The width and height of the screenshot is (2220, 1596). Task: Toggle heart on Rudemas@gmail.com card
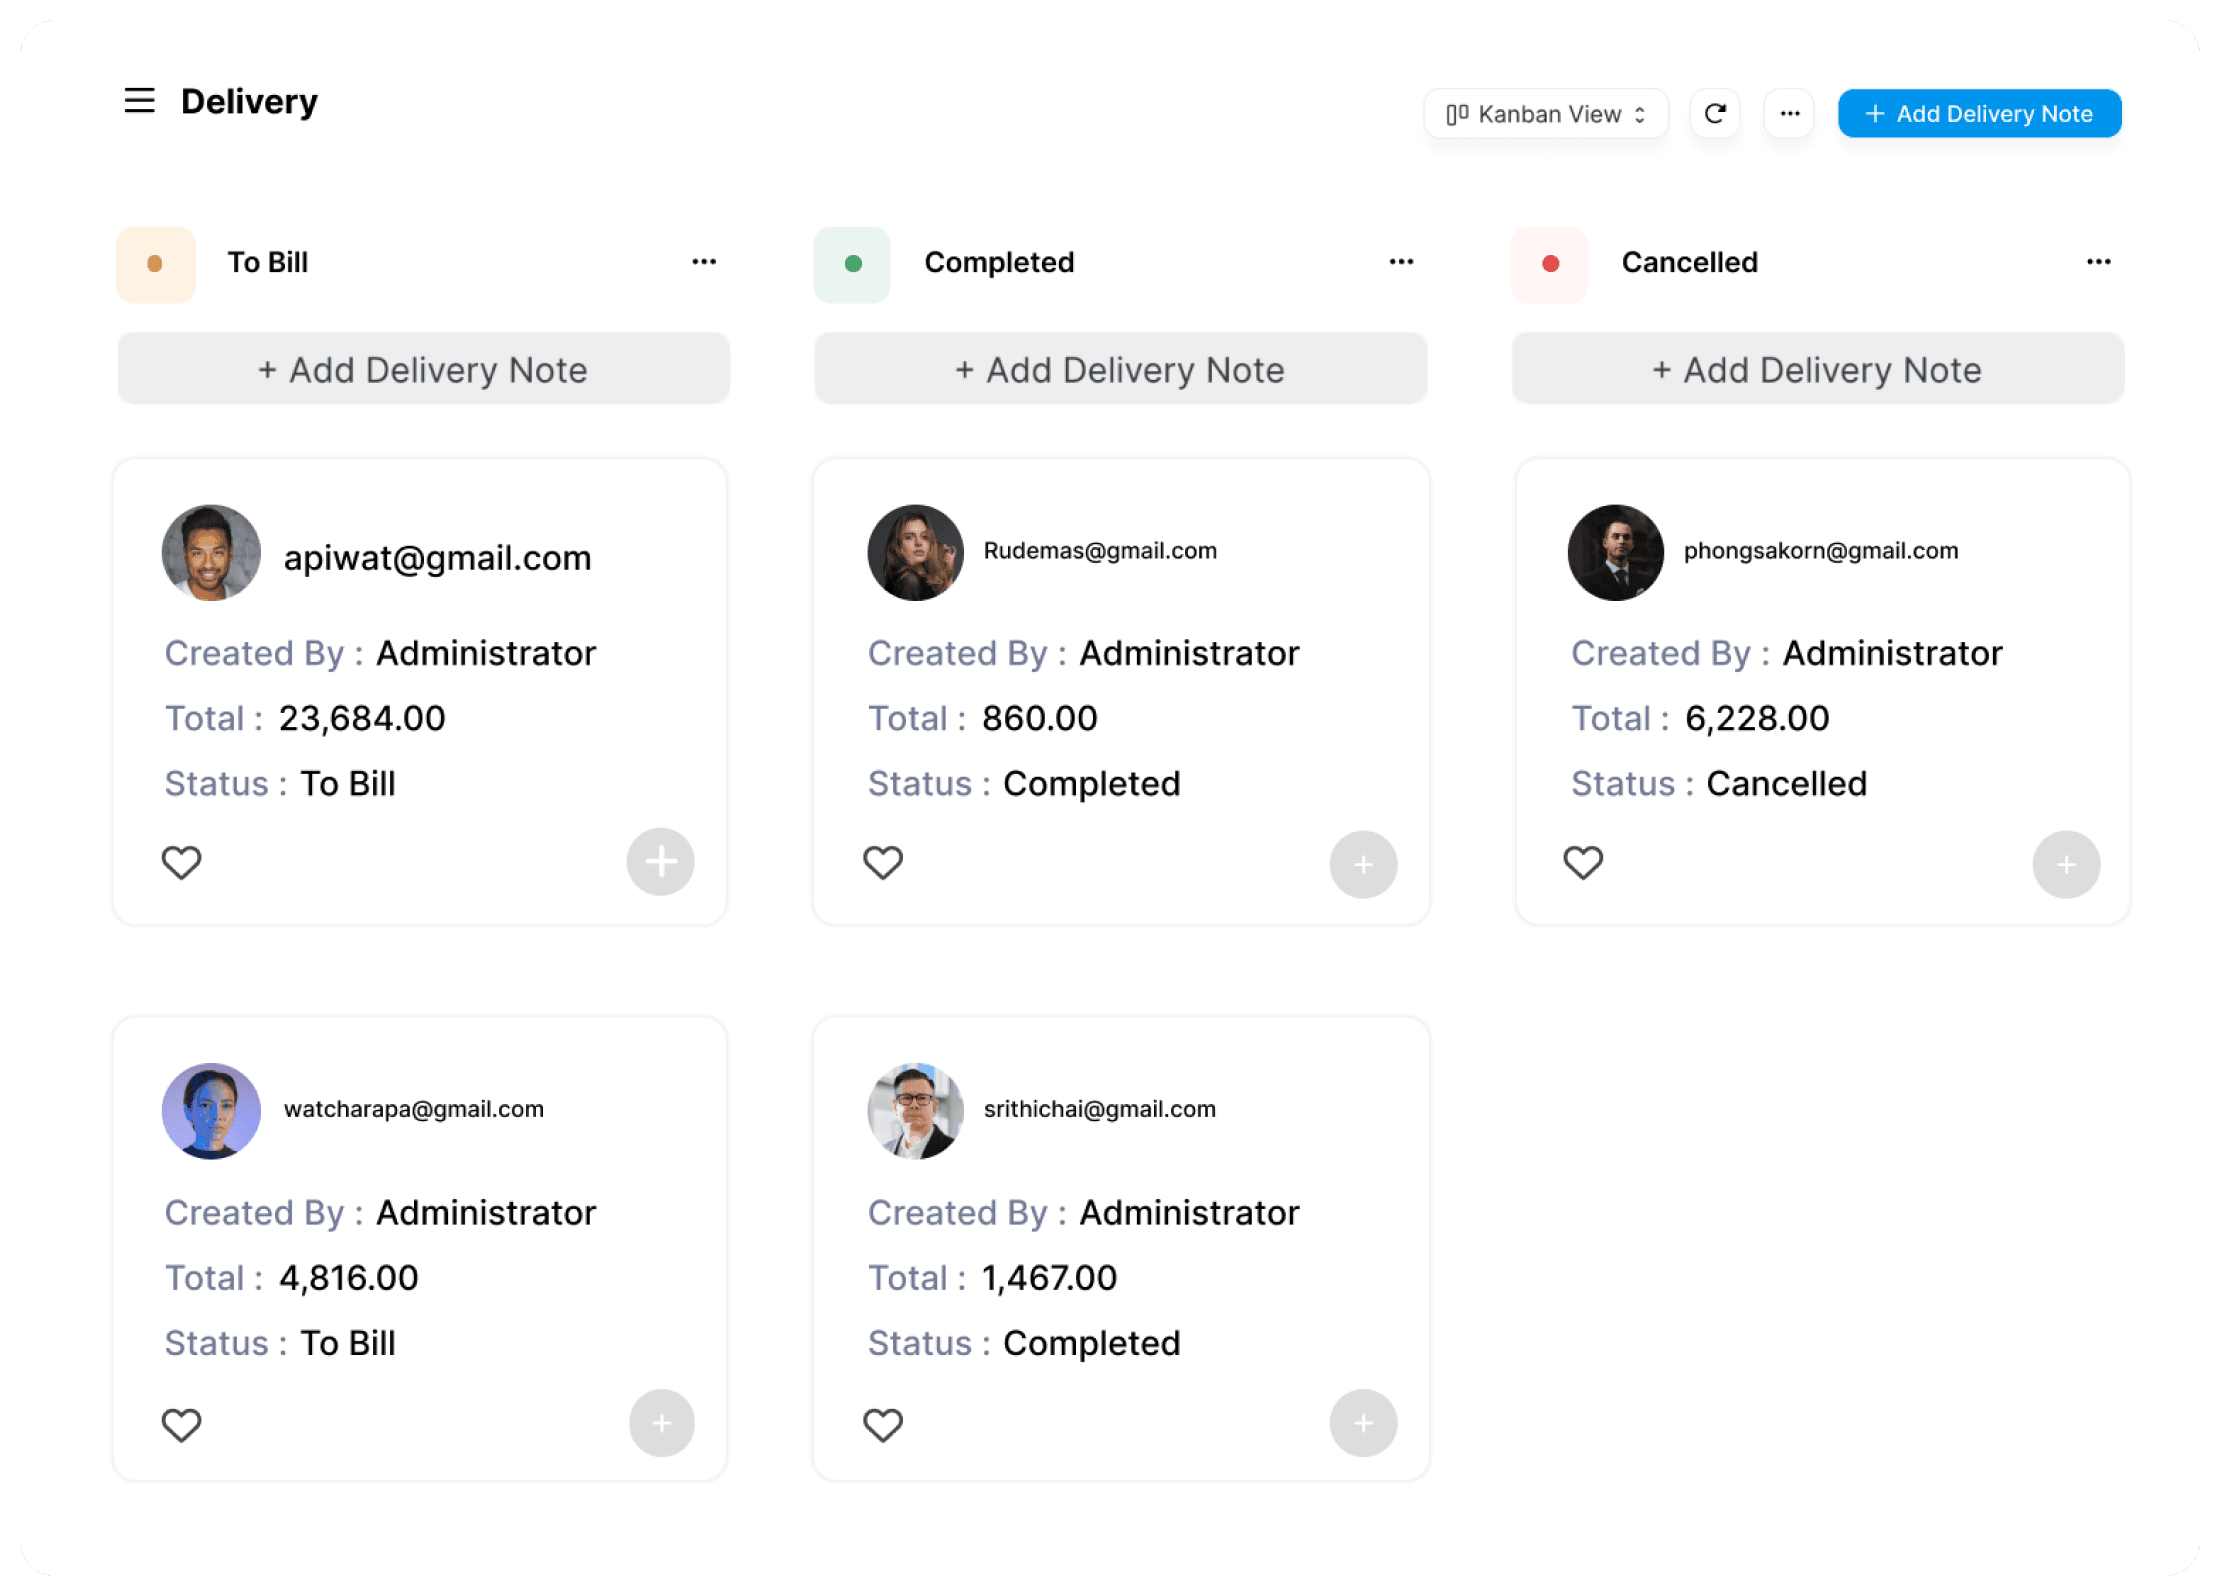point(883,862)
